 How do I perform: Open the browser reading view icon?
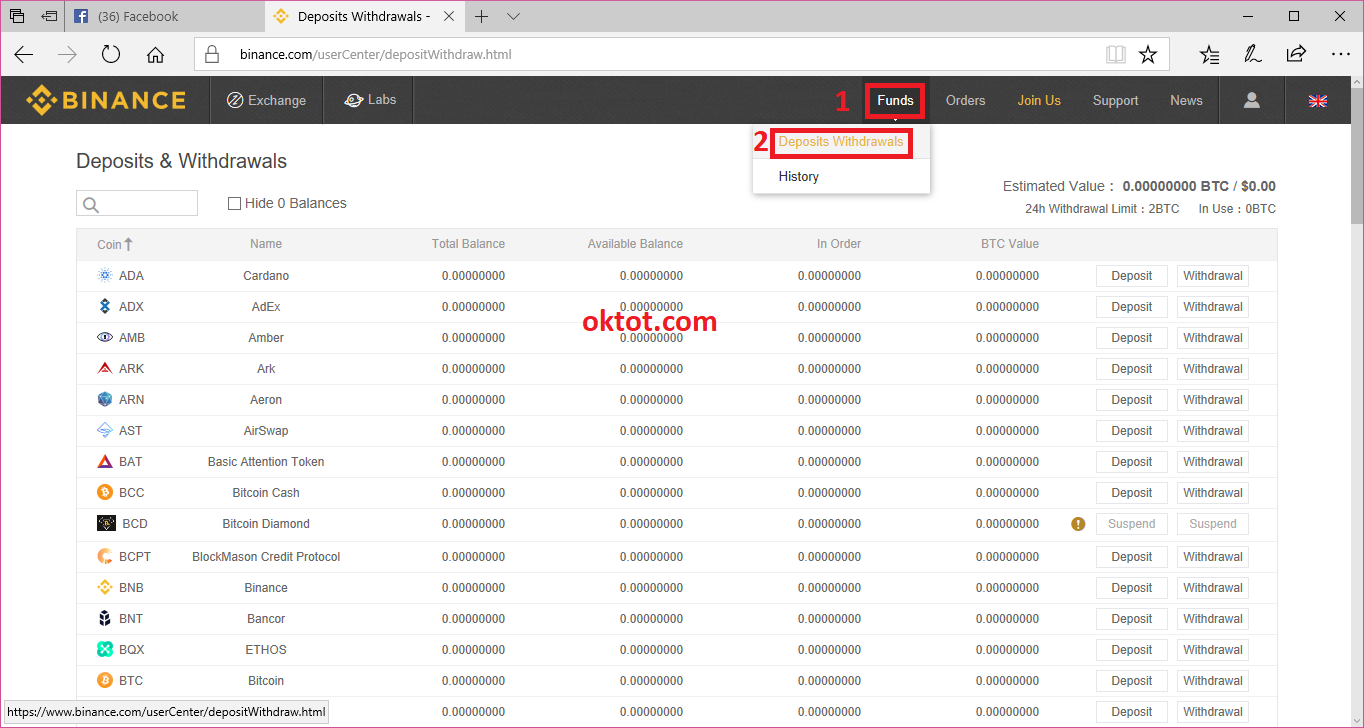click(1116, 55)
